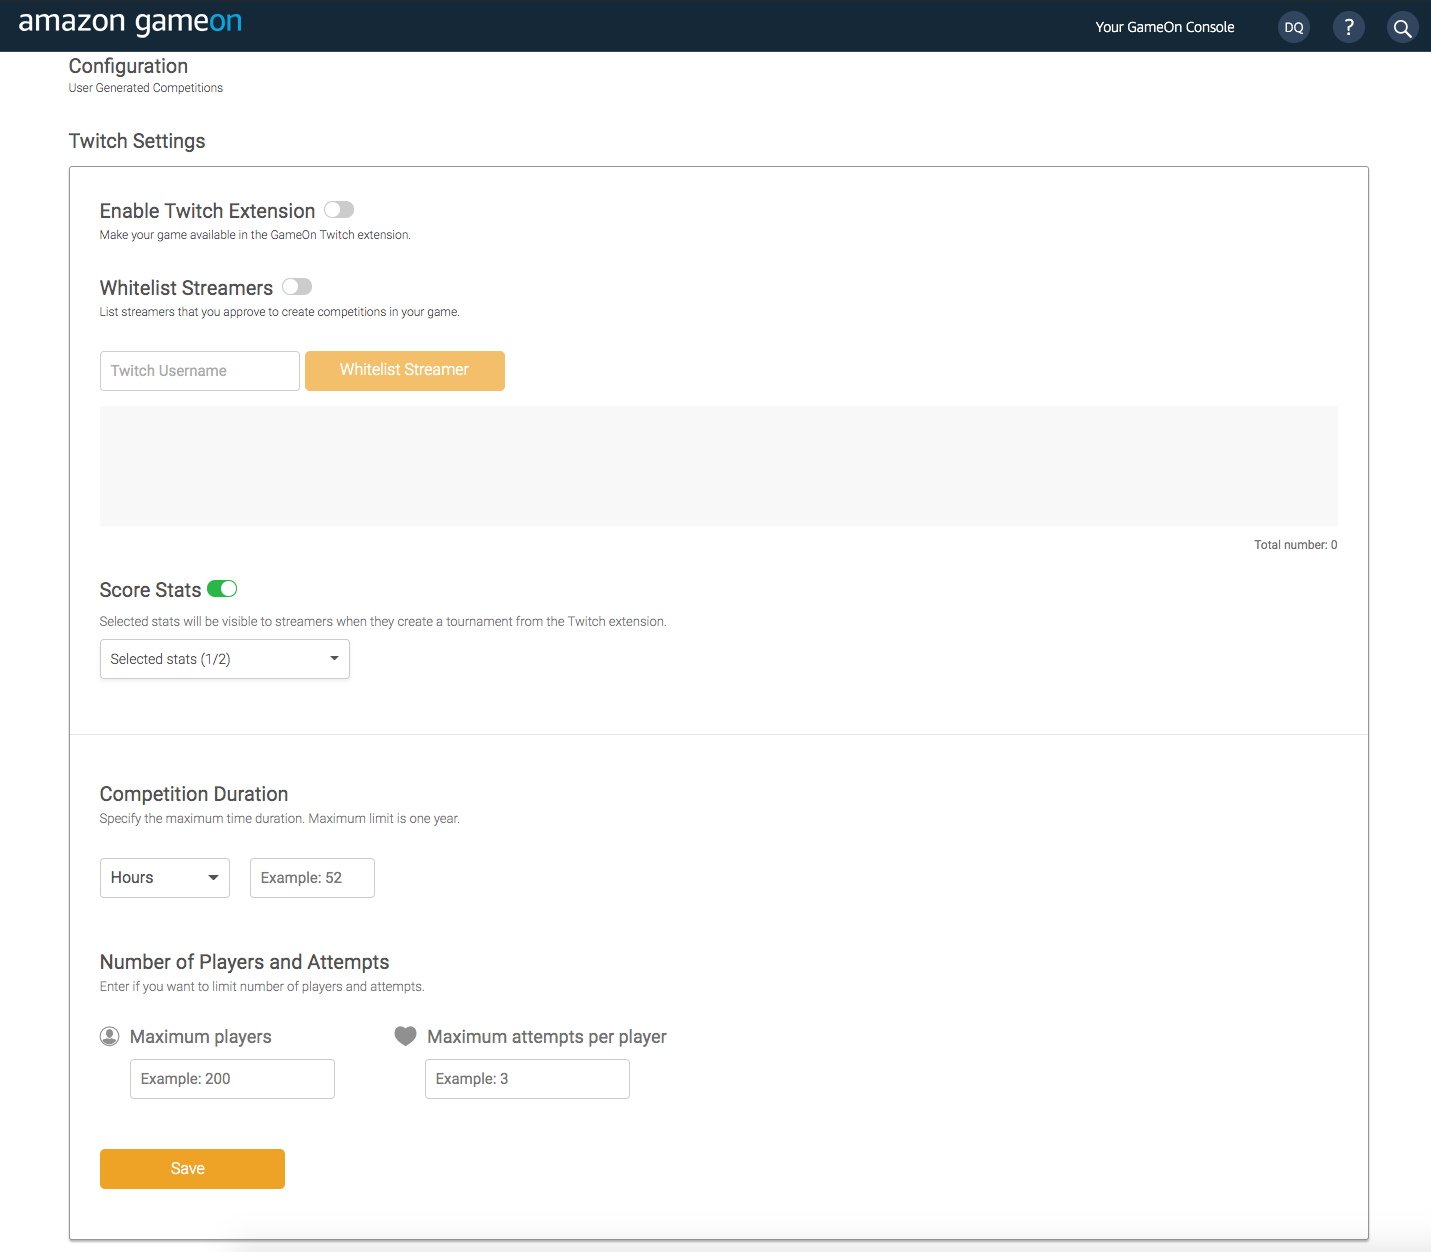Open Your GameOn Console menu
Viewport: 1431px width, 1252px height.
click(x=1165, y=27)
